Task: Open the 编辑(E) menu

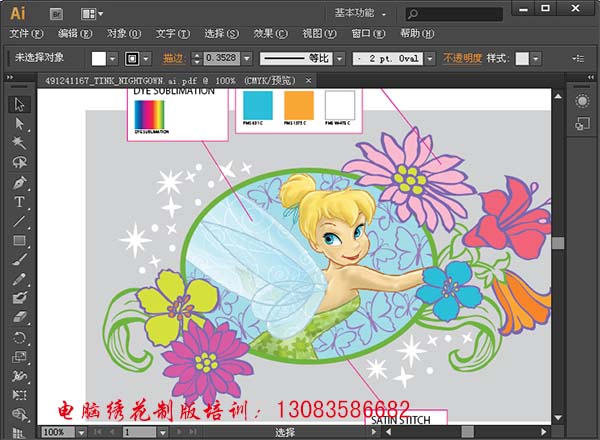Action: point(75,34)
